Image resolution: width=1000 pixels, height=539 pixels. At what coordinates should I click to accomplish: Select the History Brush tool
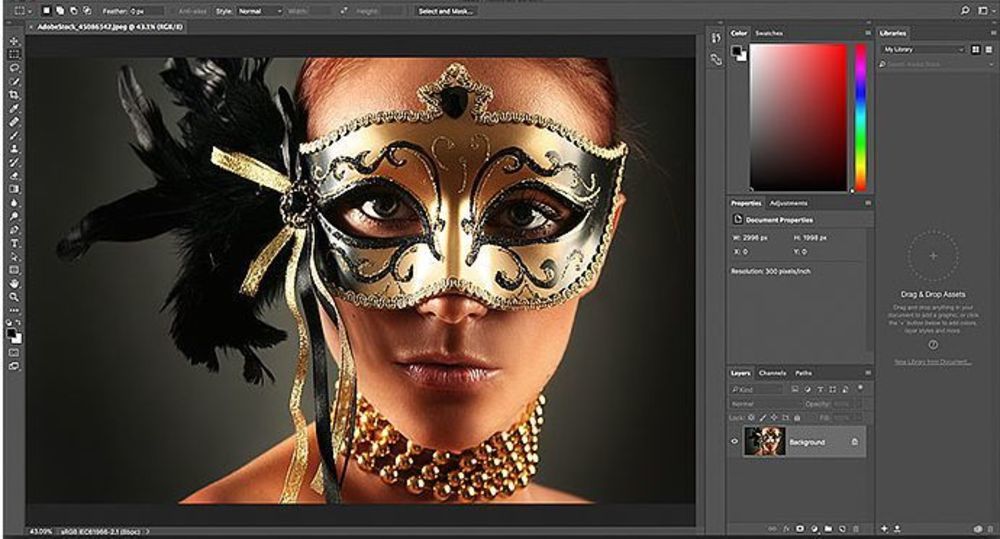[14, 162]
